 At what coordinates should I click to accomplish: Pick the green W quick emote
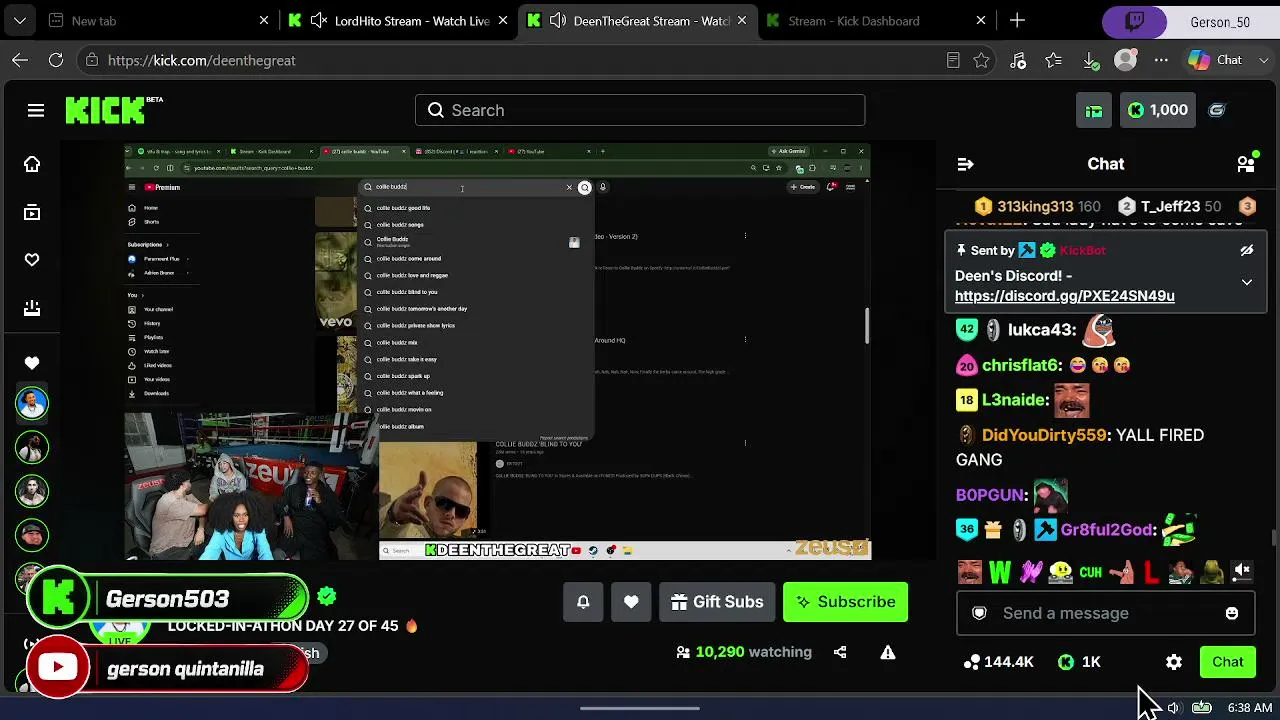tap(1000, 572)
